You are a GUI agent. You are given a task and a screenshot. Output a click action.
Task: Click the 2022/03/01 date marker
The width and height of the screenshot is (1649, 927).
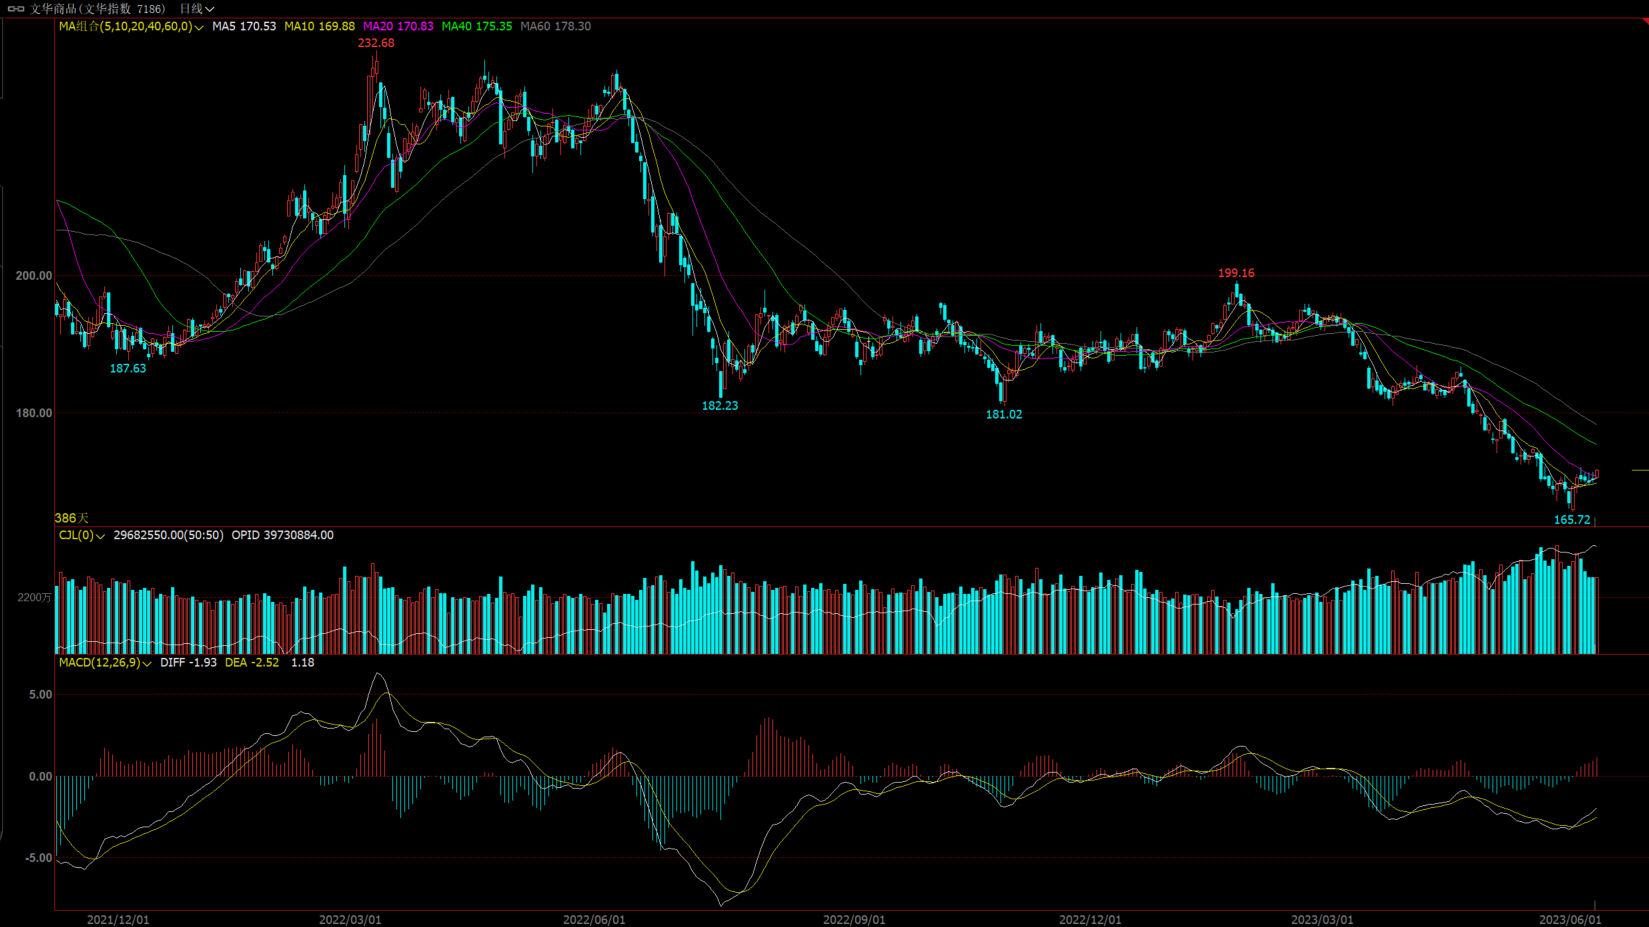(350, 920)
